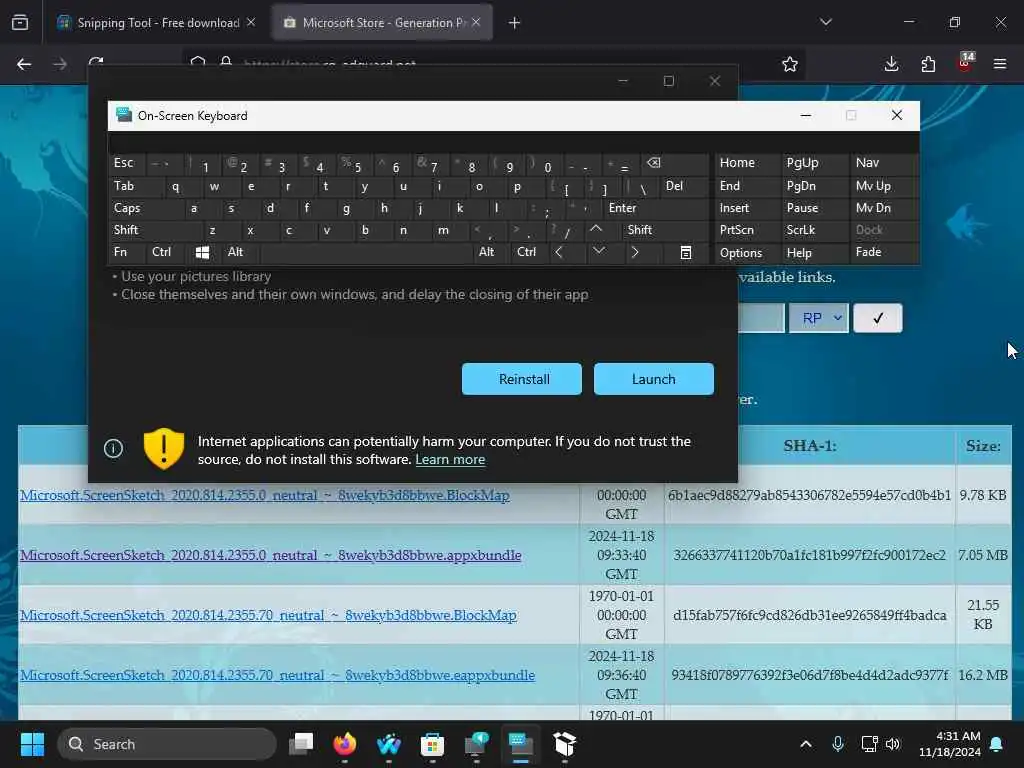Open the Learn more link

450,459
